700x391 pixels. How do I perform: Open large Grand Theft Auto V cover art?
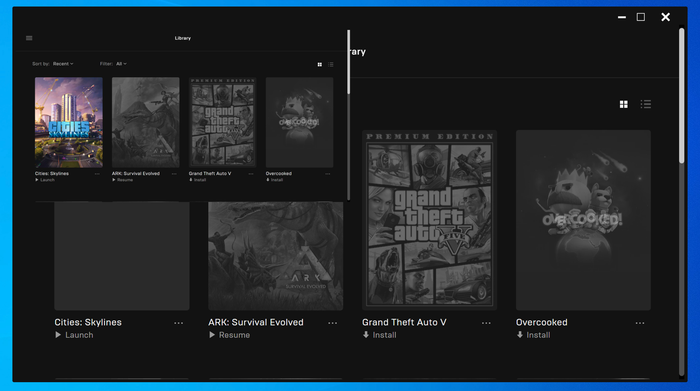(x=429, y=220)
